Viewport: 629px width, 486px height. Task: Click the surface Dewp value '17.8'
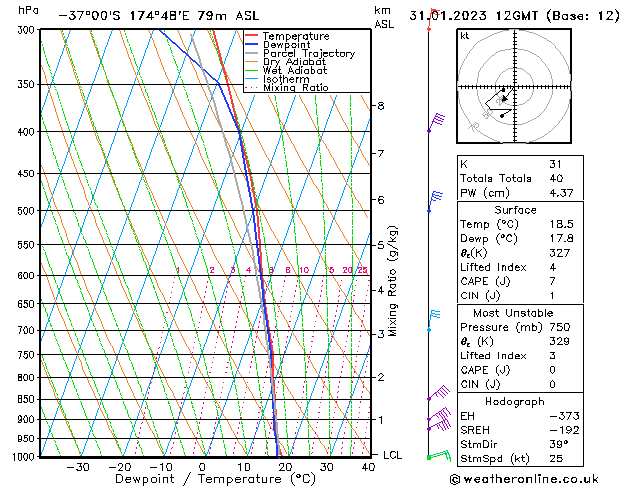(x=561, y=239)
